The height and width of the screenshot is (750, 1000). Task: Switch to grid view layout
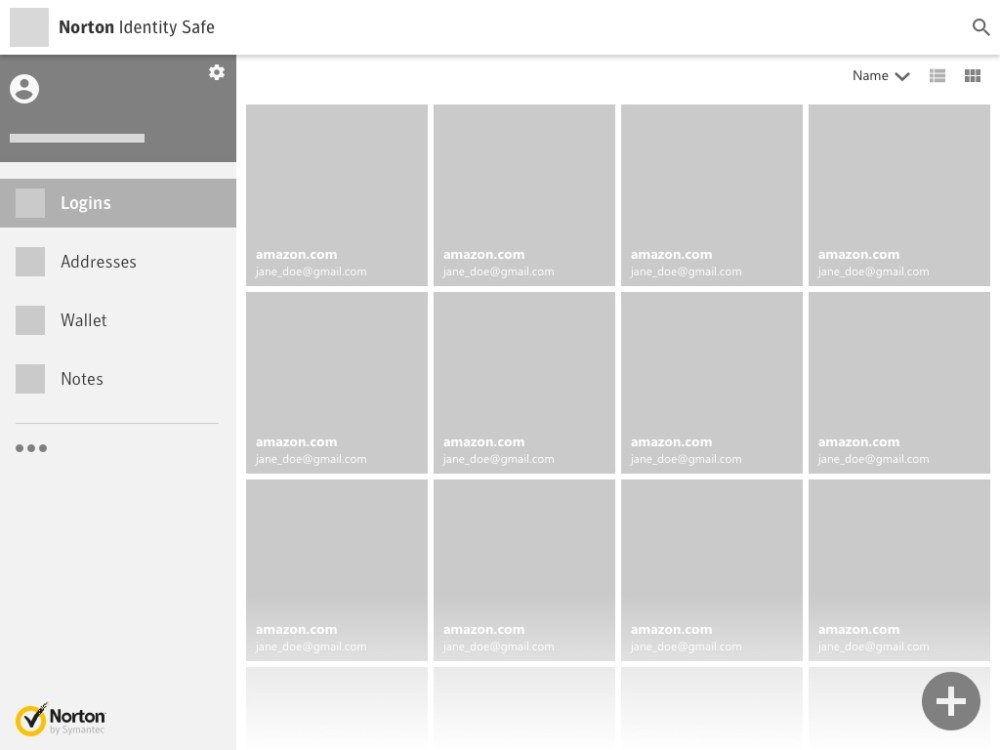click(x=972, y=76)
